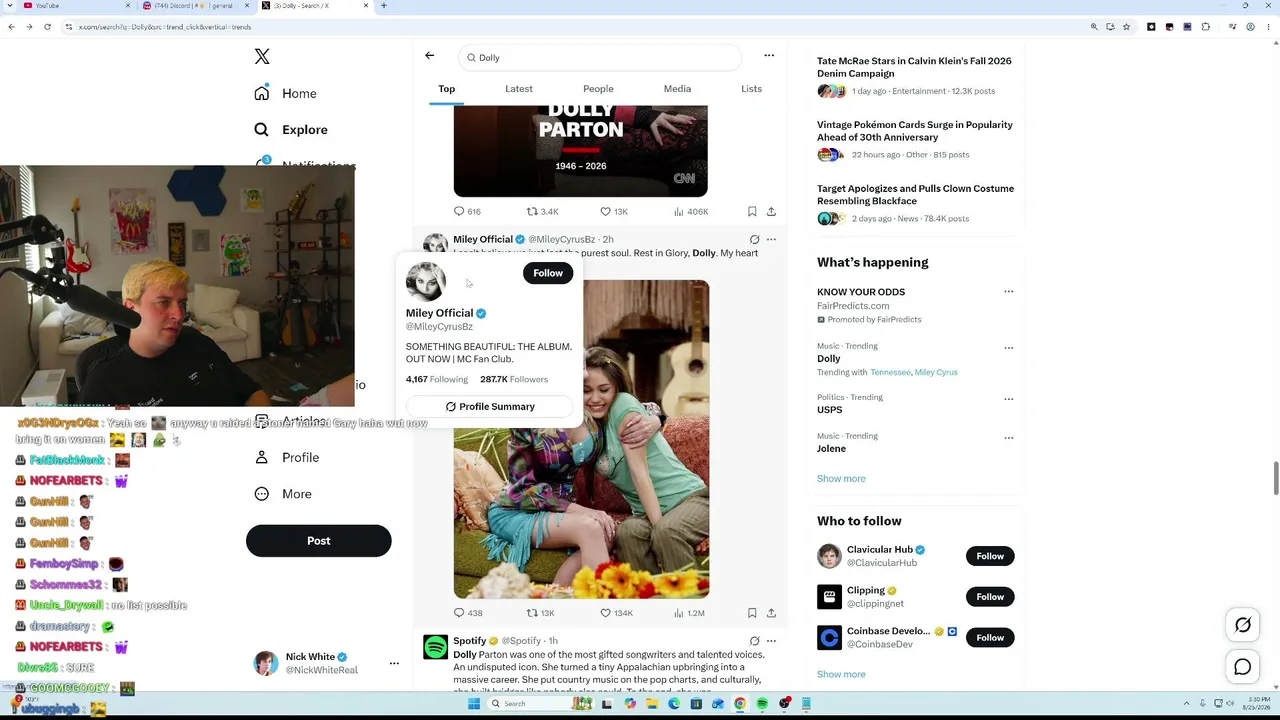This screenshot has width=1280, height=720.
Task: Follow Coinbase Developer account
Action: pyautogui.click(x=990, y=638)
